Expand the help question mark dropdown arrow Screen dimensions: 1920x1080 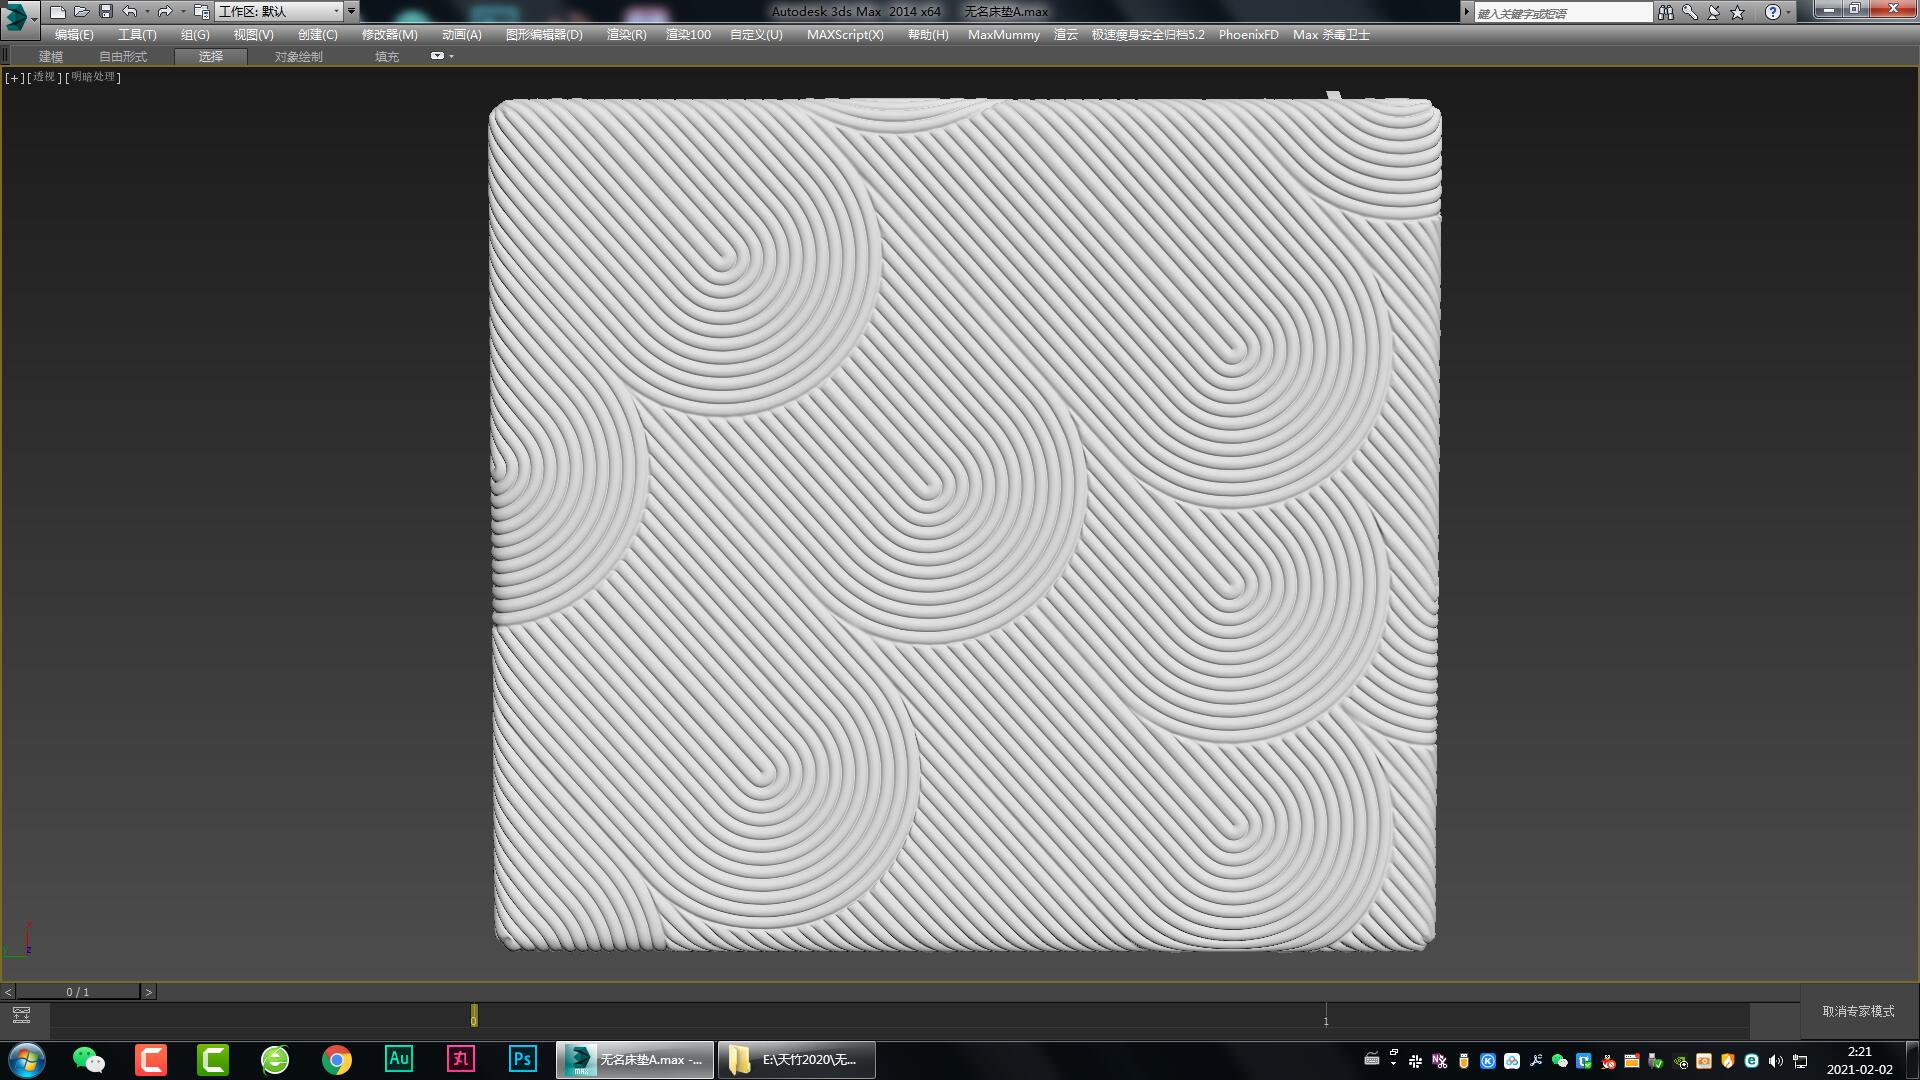pyautogui.click(x=1789, y=12)
